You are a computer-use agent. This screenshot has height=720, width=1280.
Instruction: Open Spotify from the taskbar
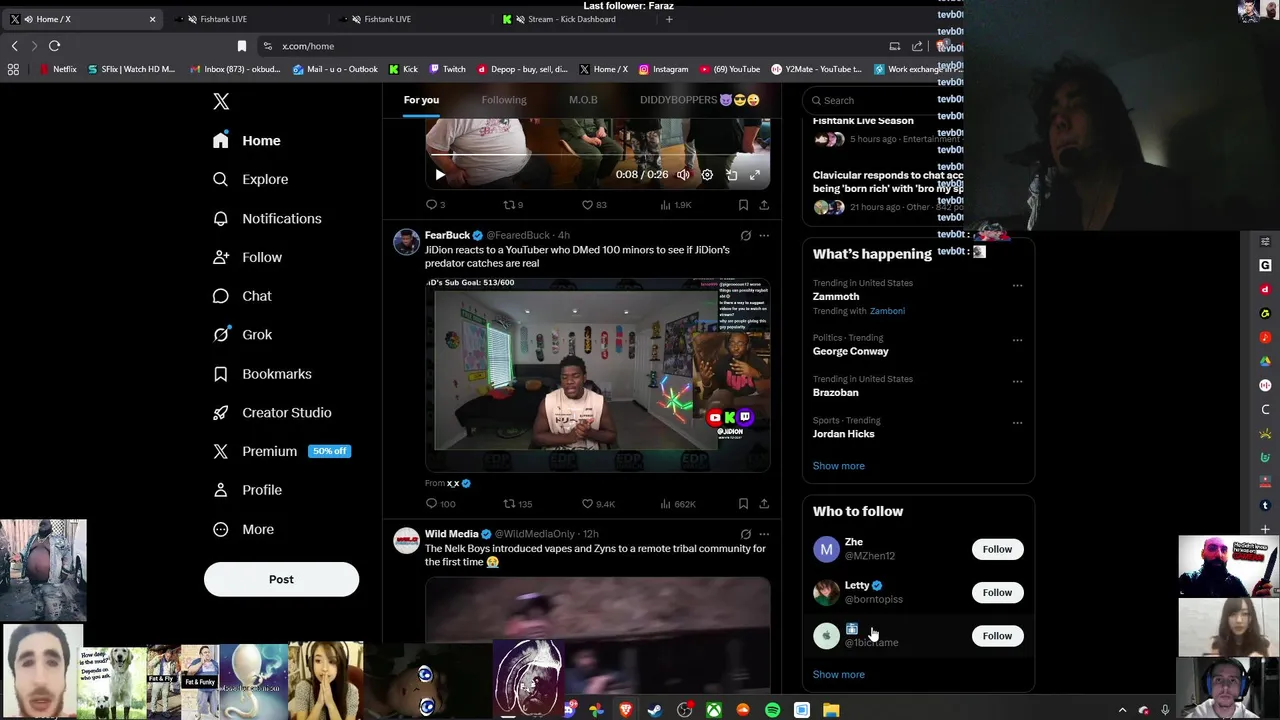coord(772,710)
